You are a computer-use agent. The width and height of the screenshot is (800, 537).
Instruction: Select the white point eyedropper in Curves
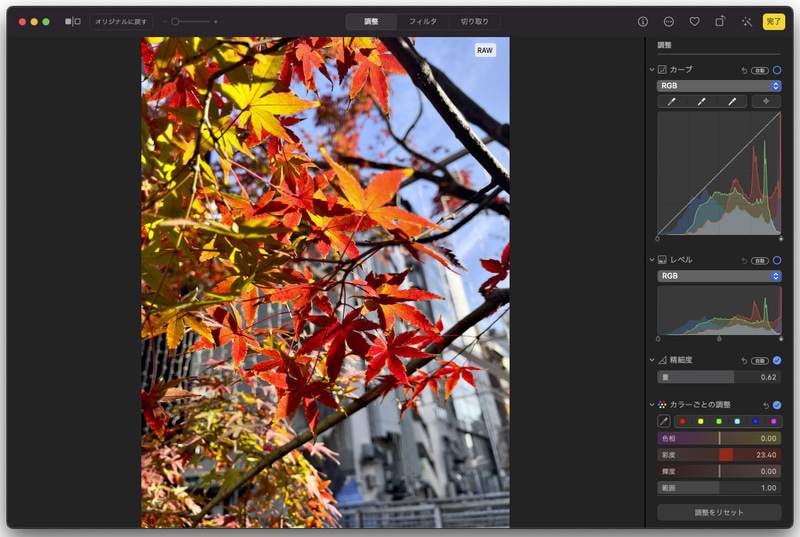(732, 101)
